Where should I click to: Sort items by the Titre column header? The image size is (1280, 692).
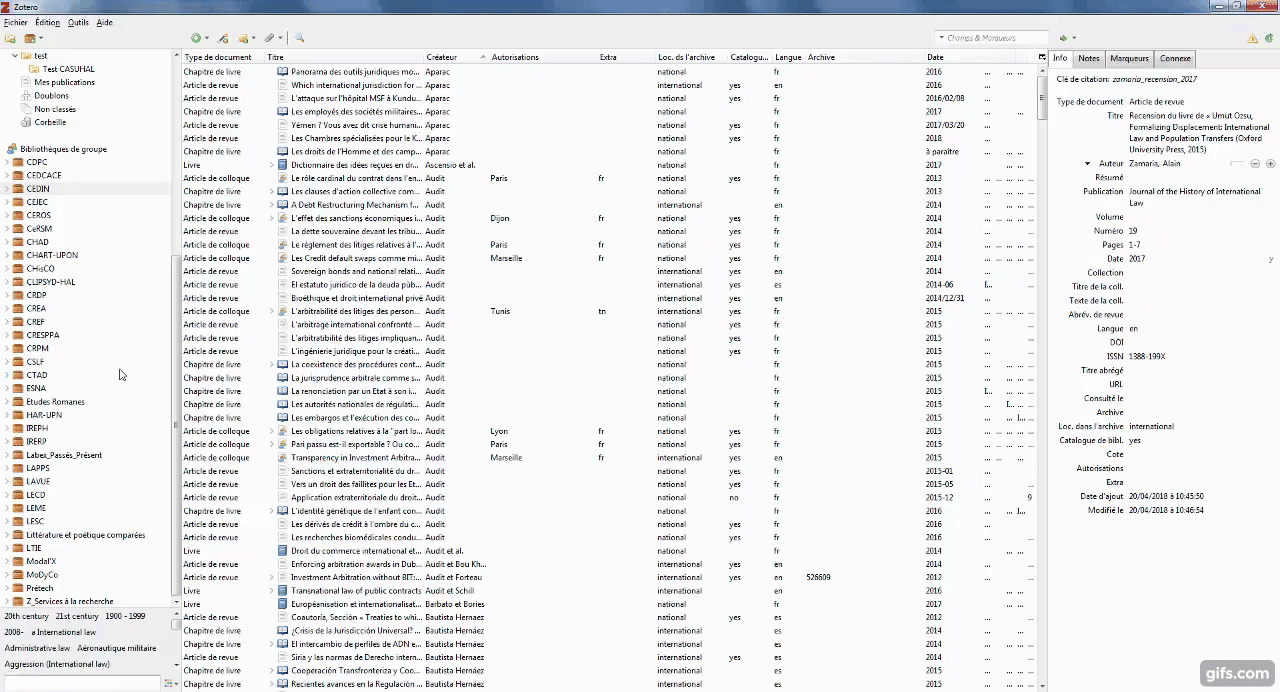tap(344, 57)
